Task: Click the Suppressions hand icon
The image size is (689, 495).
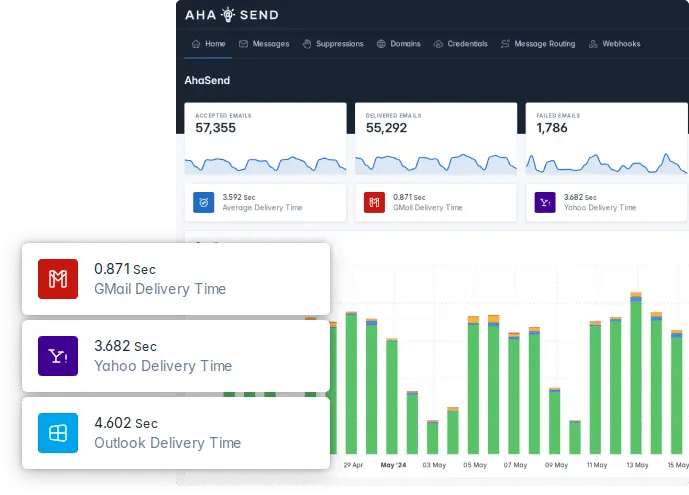Action: click(x=307, y=43)
